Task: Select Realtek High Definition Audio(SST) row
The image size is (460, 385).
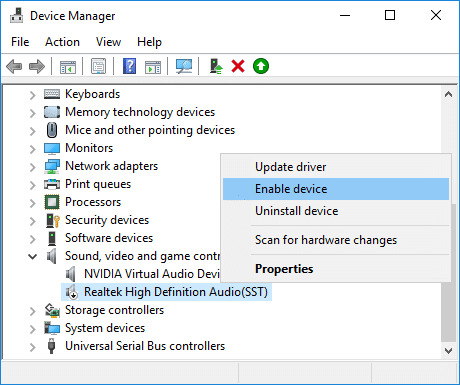Action: (167, 292)
